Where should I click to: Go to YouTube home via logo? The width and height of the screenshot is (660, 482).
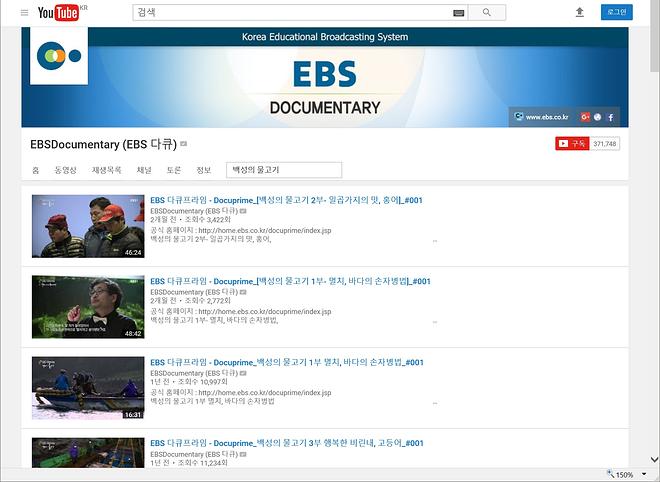point(58,13)
